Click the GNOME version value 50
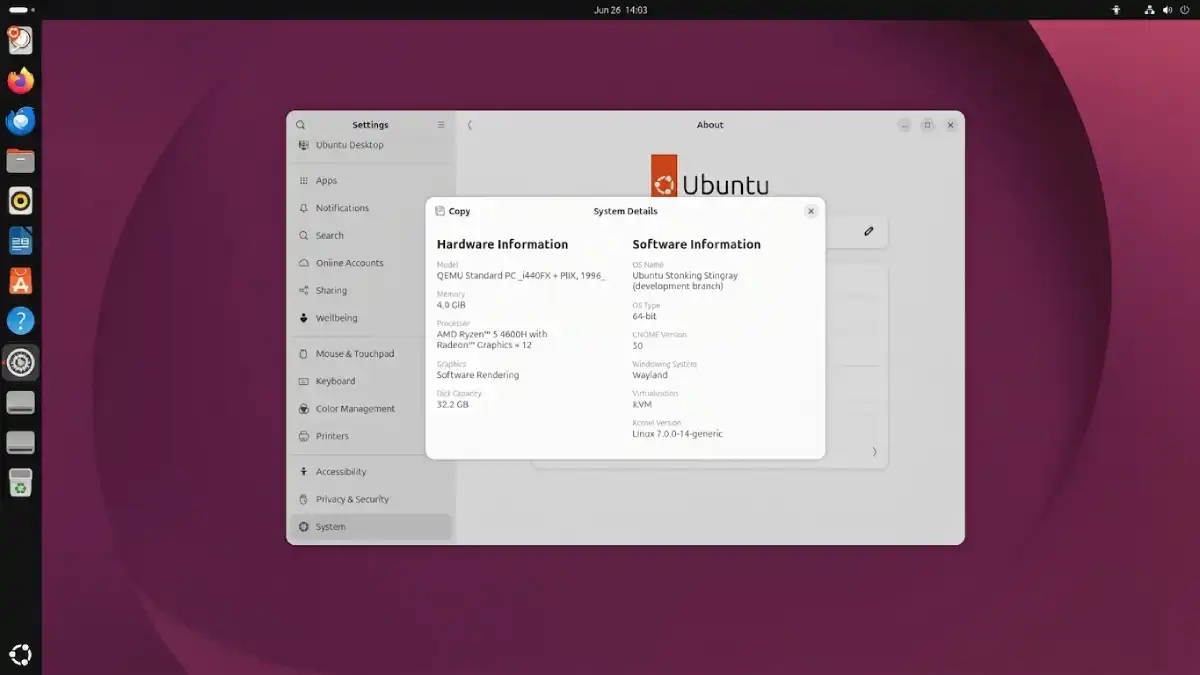This screenshot has height=675, width=1200. pyautogui.click(x=638, y=346)
